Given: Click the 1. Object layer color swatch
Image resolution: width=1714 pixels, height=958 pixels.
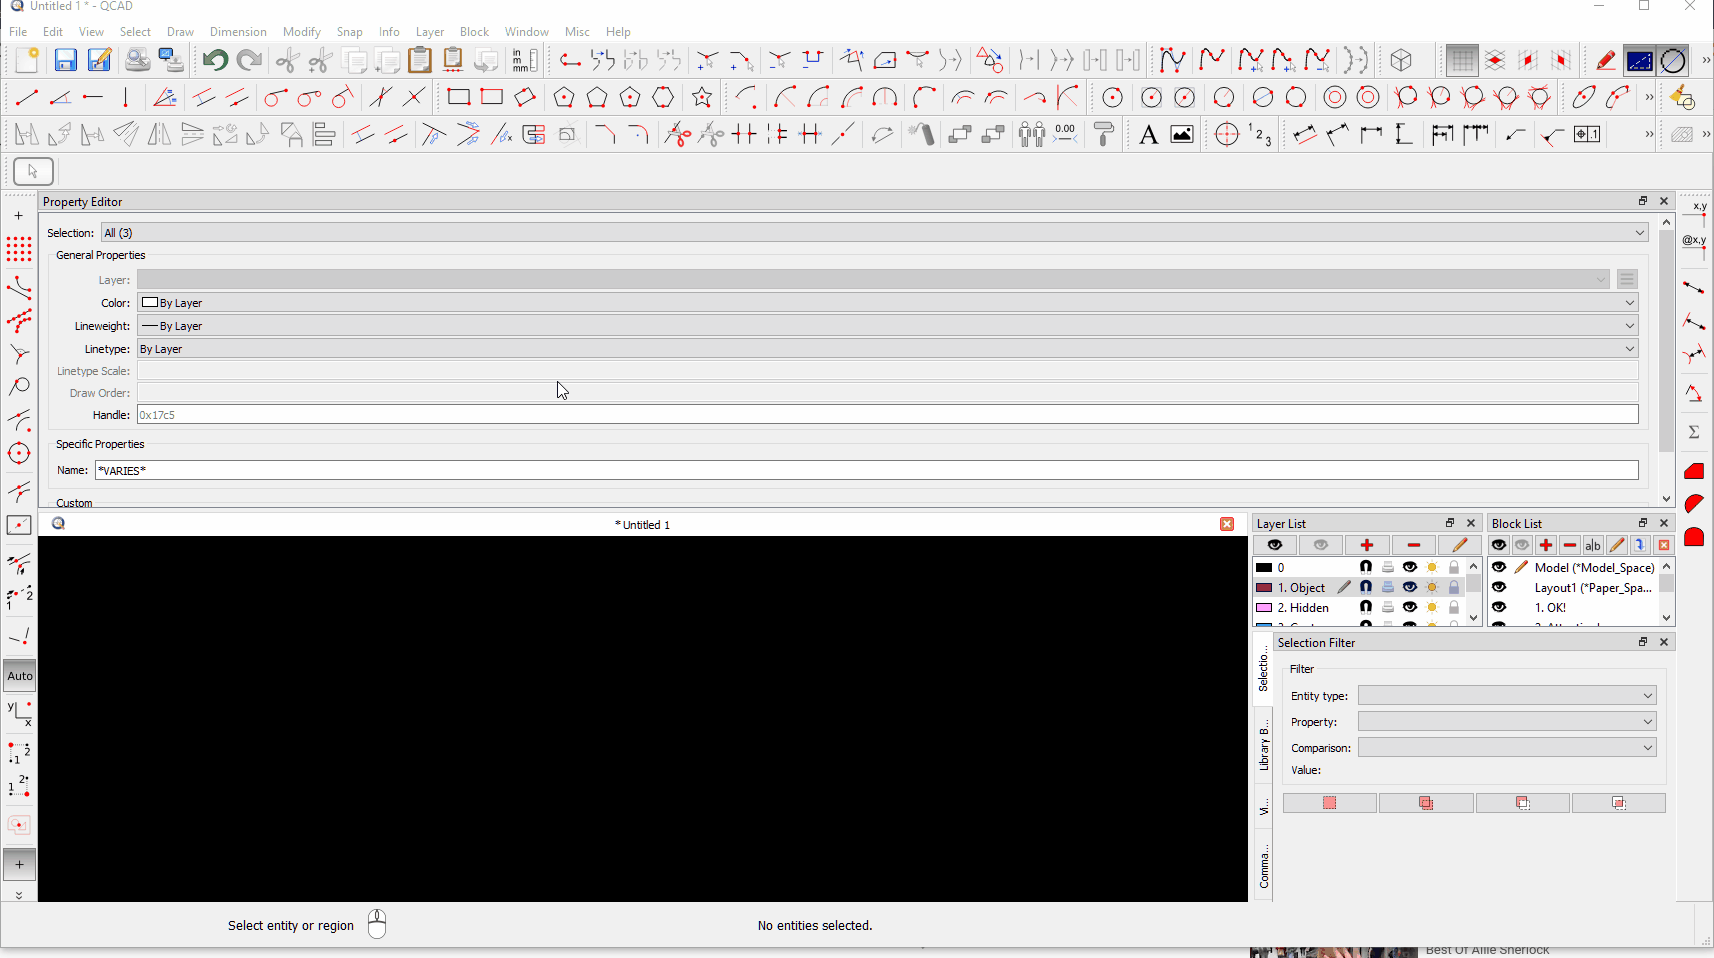Looking at the screenshot, I should [1264, 587].
